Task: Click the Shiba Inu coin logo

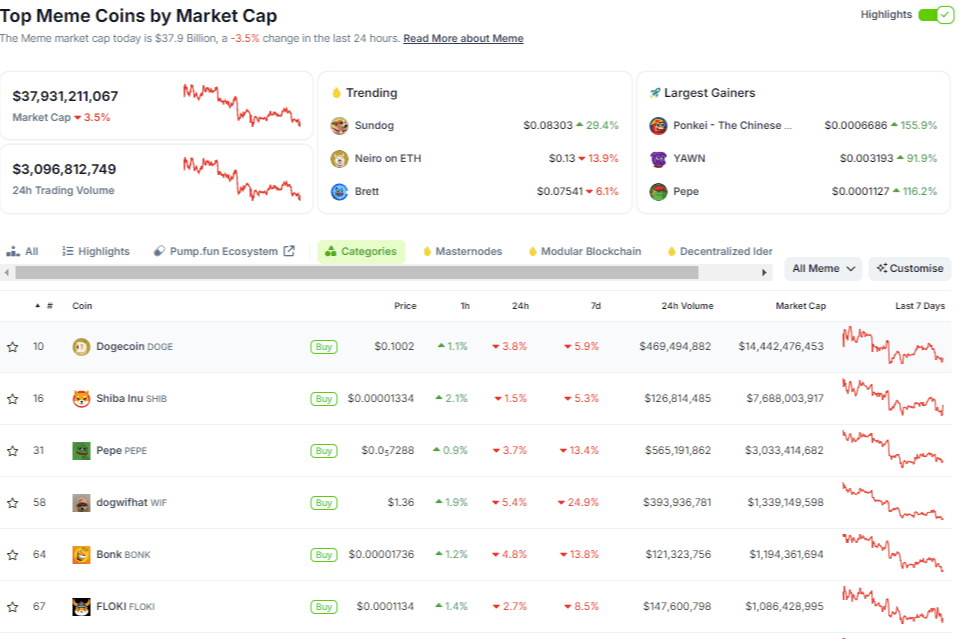Action: tap(81, 399)
